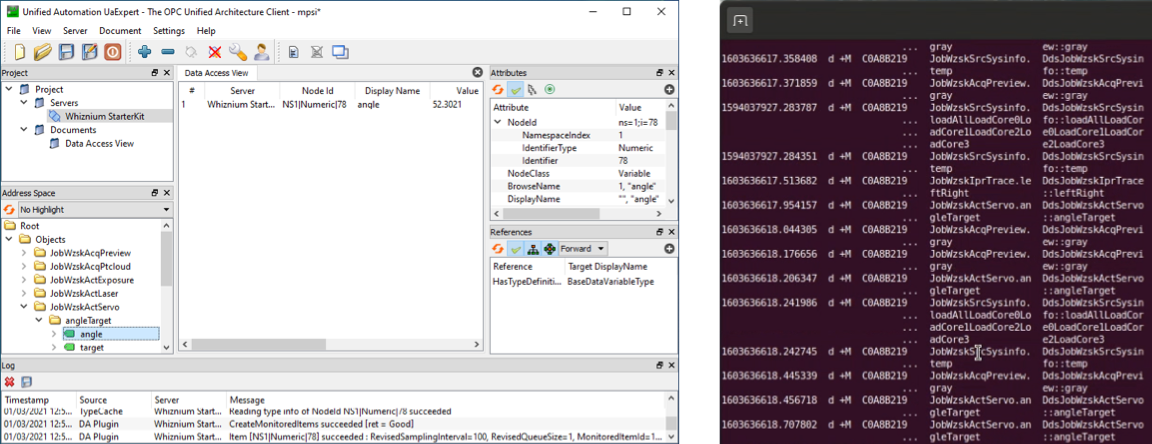Viewport: 1152px width, 444px height.
Task: Collapse the NodeId attribute row
Action: (498, 122)
